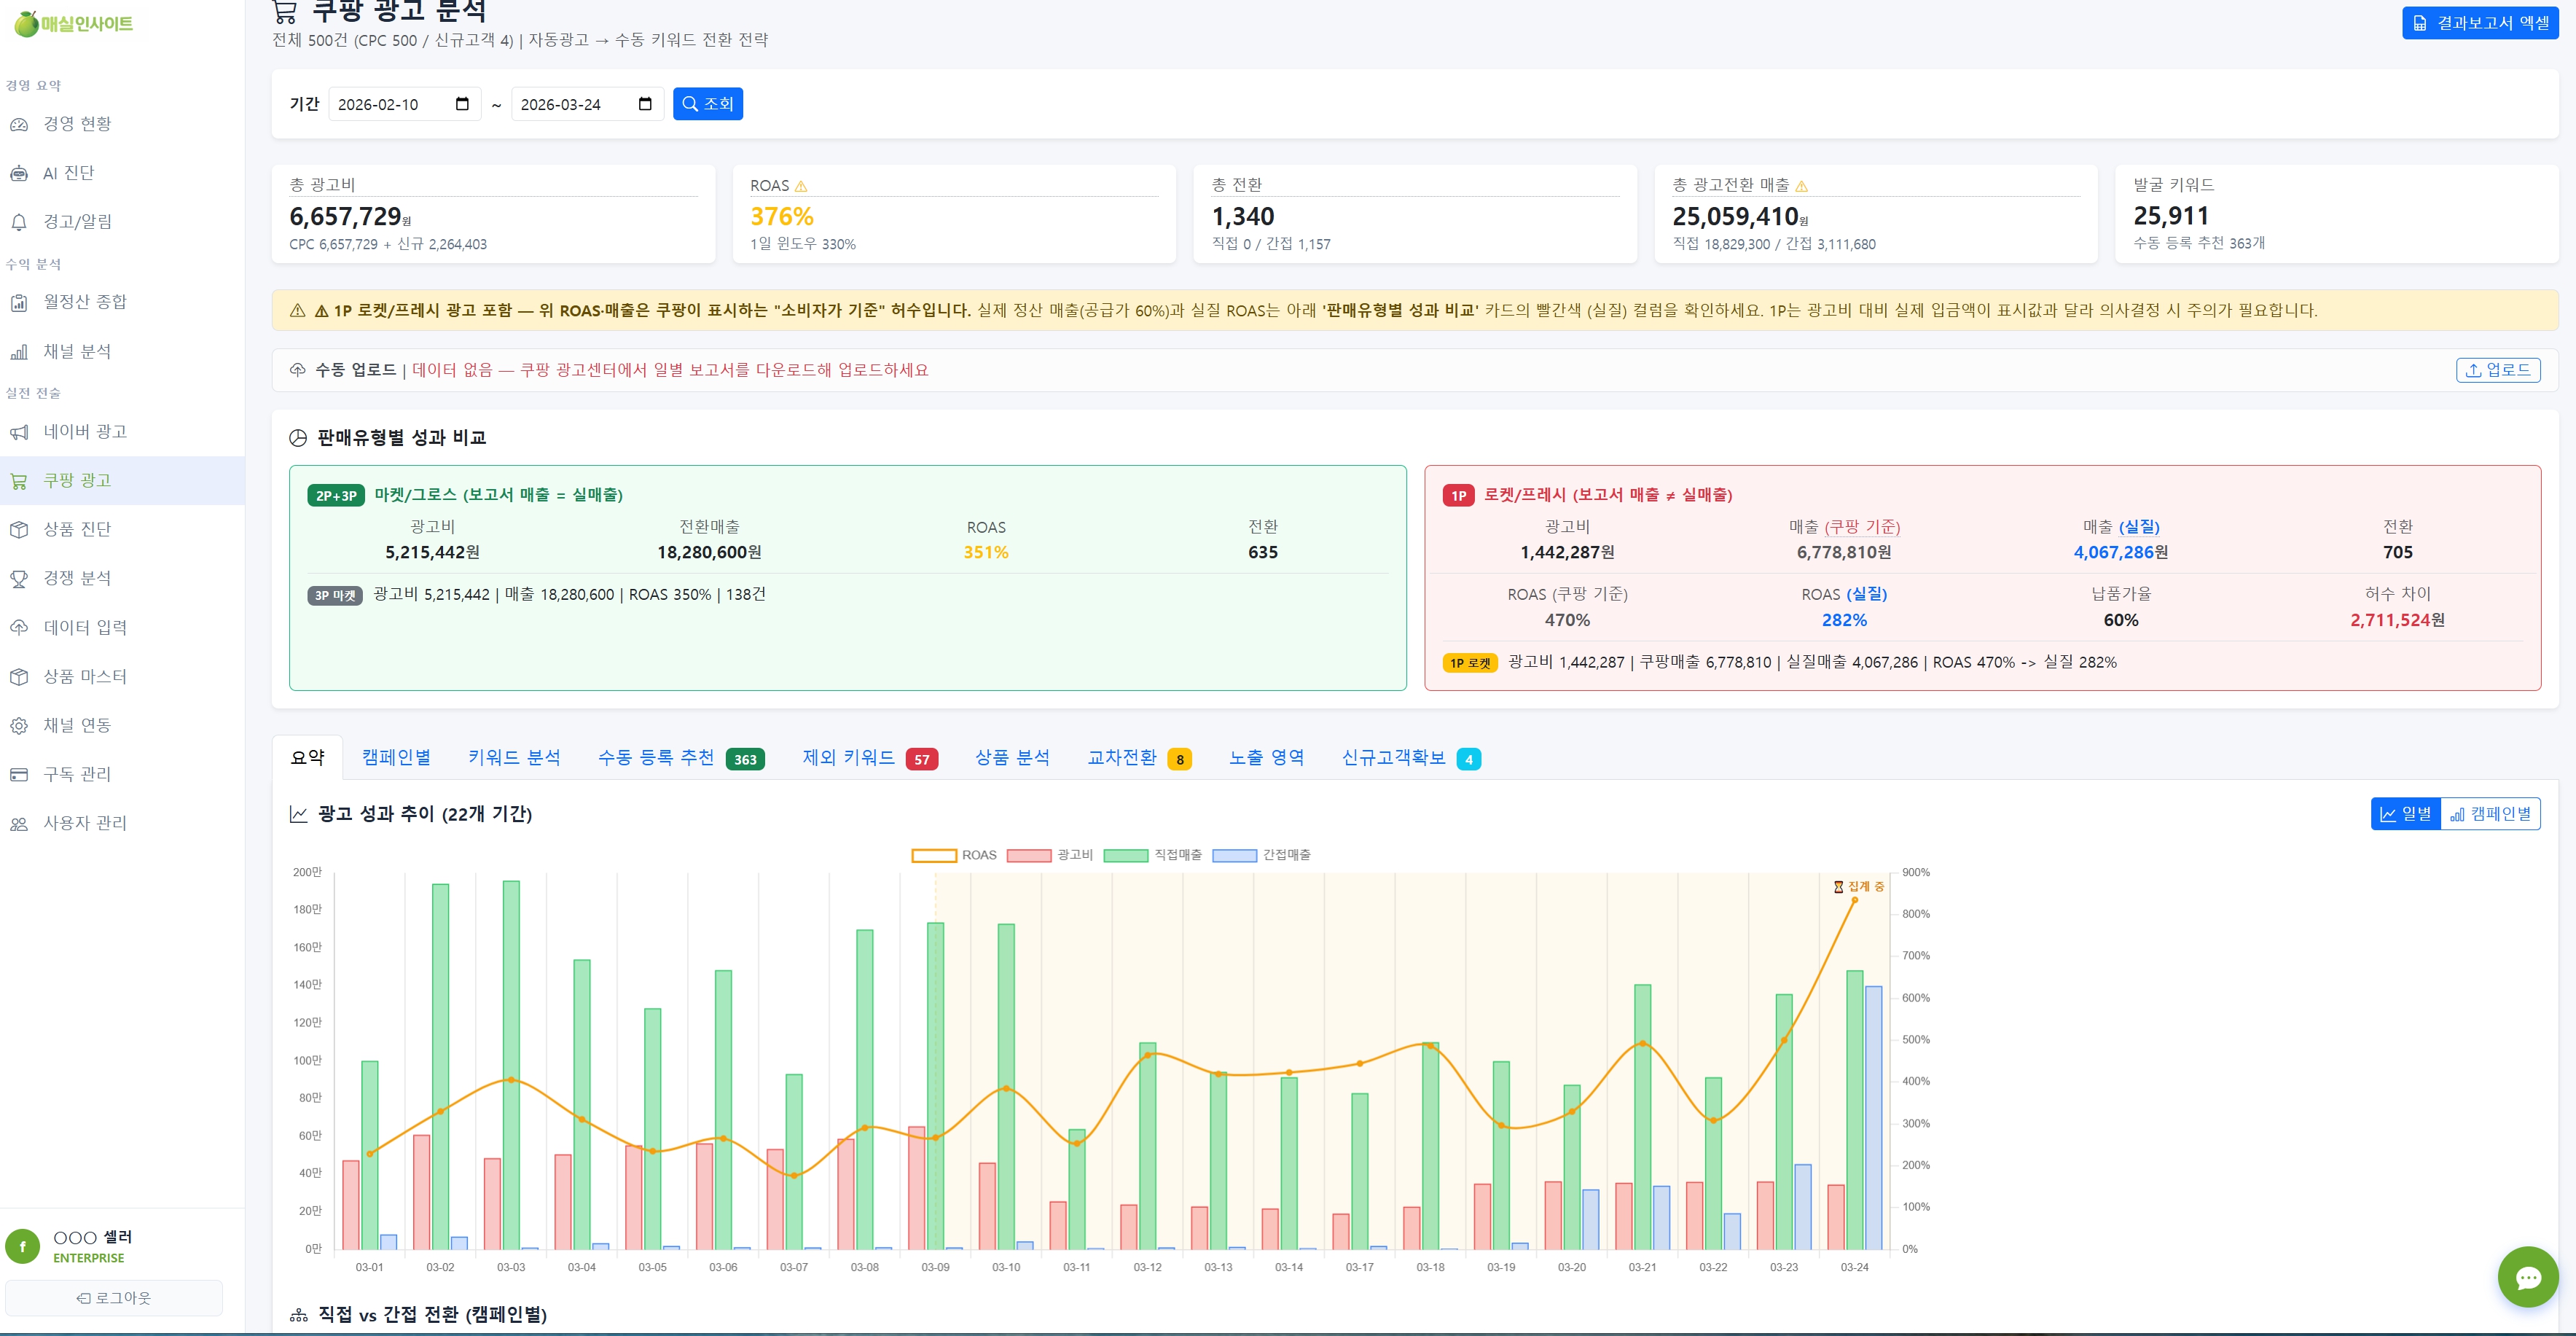This screenshot has height=1336, width=2576.
Task: Click the pie icon beside 판매유형별 성과 비교
Action: [x=298, y=438]
